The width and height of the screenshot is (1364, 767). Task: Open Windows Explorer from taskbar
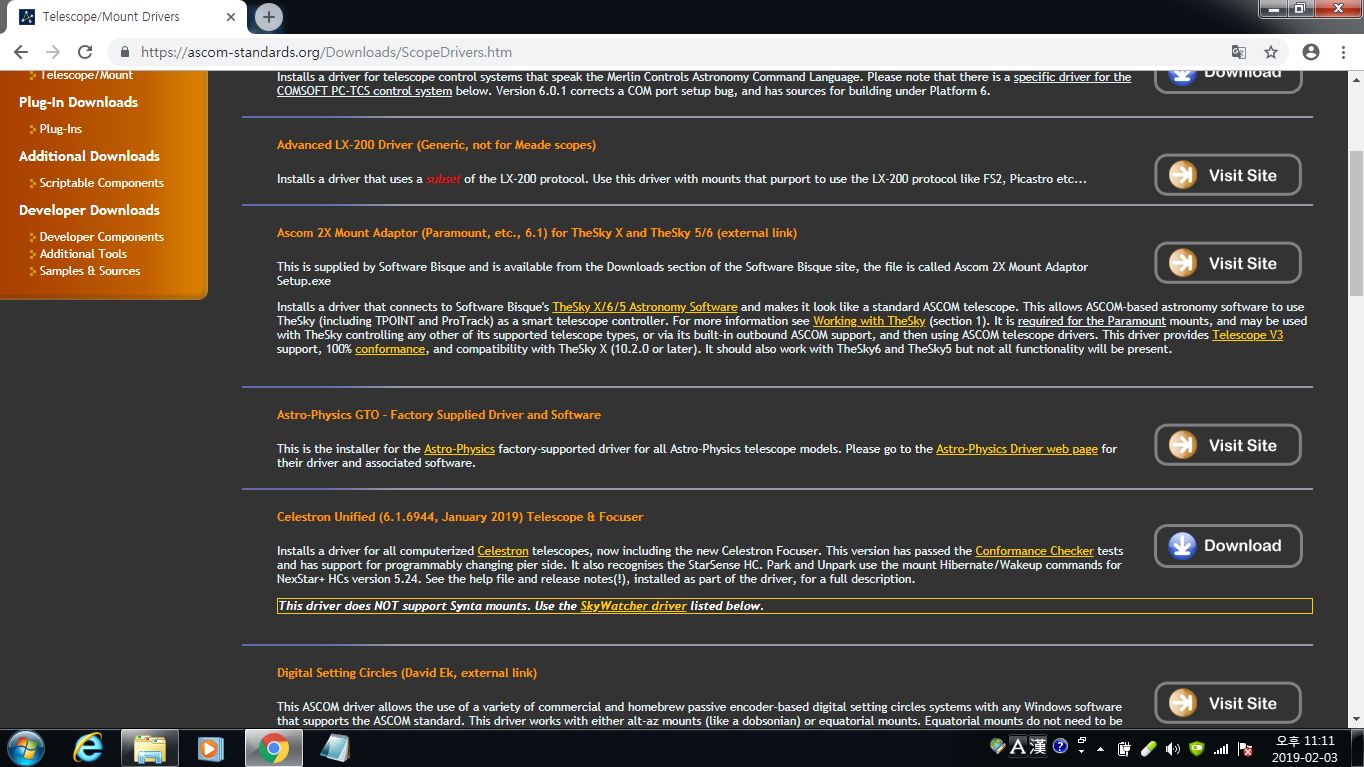150,748
